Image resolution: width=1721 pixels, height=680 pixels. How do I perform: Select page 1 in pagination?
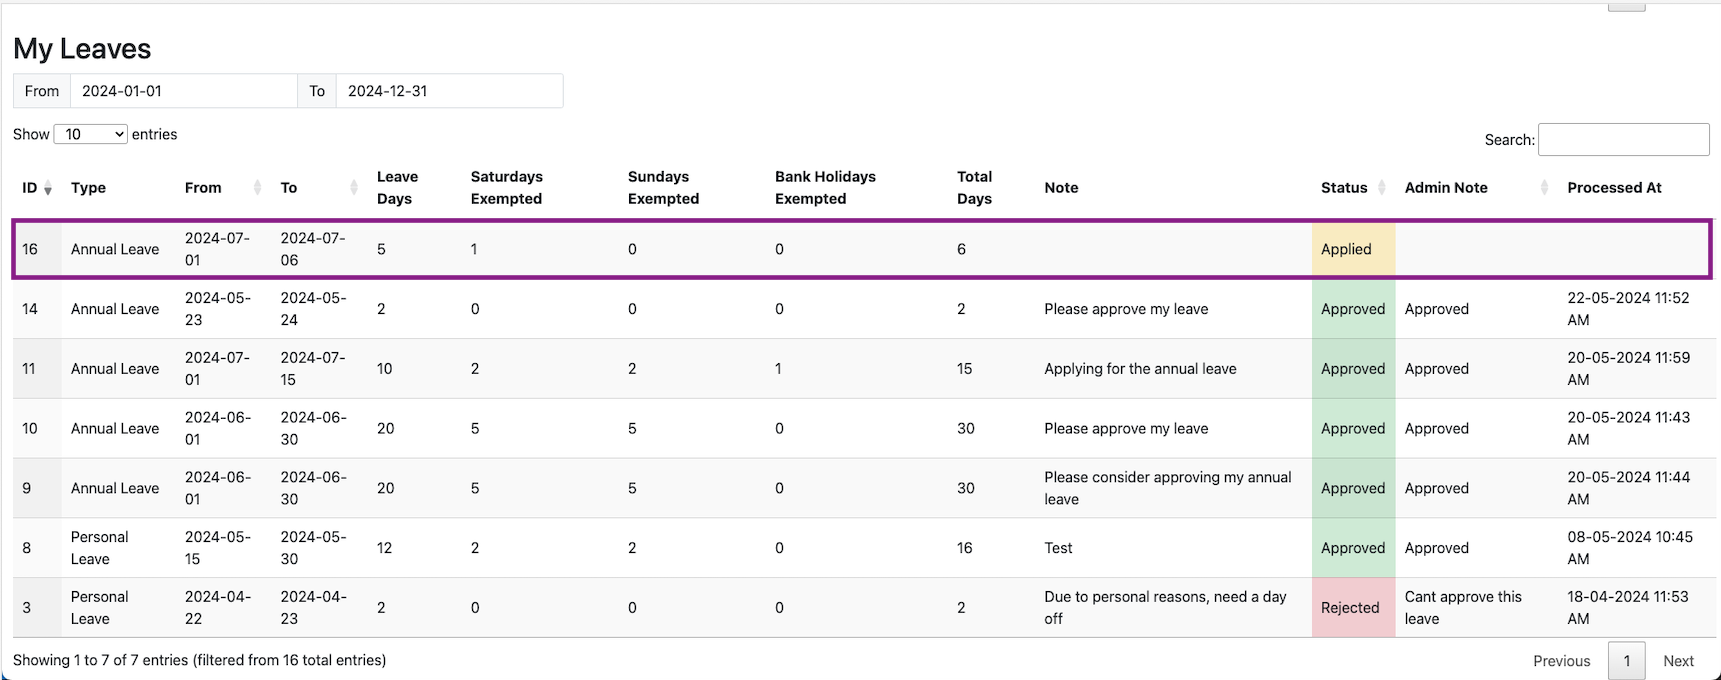1626,661
